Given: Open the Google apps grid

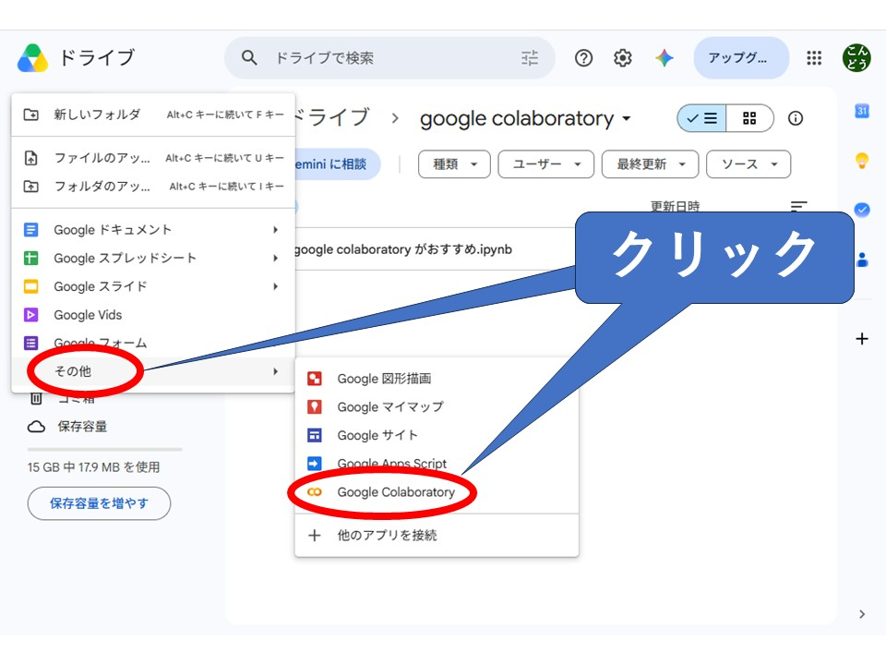Looking at the screenshot, I should 814,58.
